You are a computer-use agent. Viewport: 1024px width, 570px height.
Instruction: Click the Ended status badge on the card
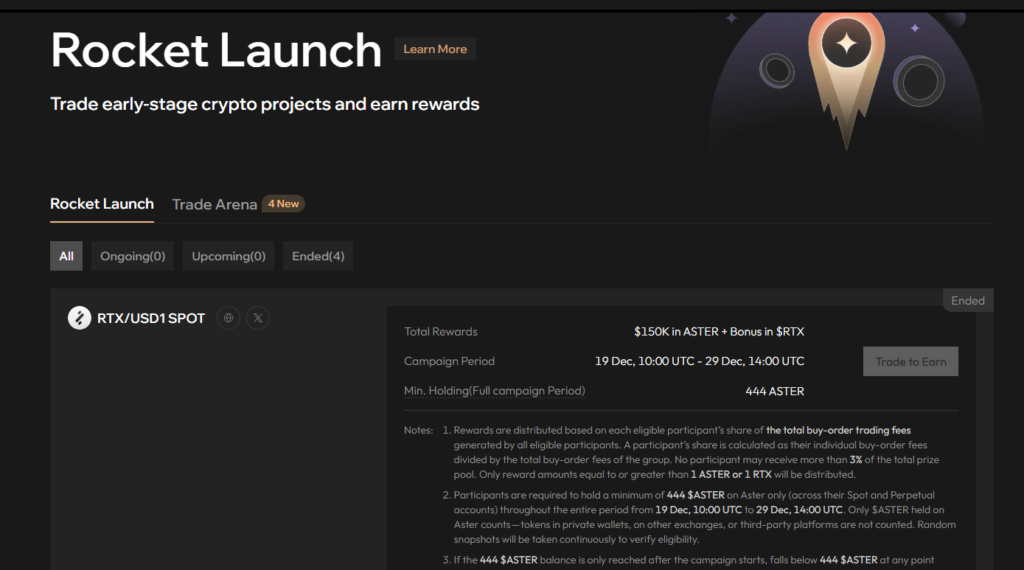coord(967,300)
